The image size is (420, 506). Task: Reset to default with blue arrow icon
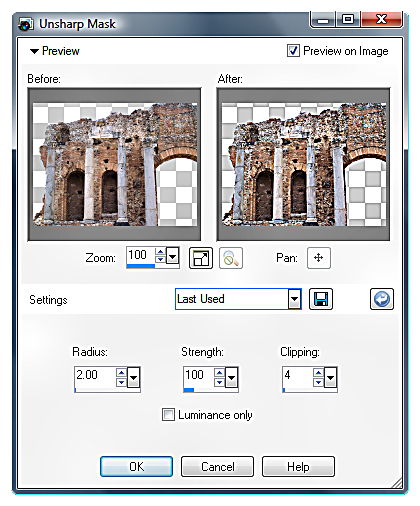382,299
